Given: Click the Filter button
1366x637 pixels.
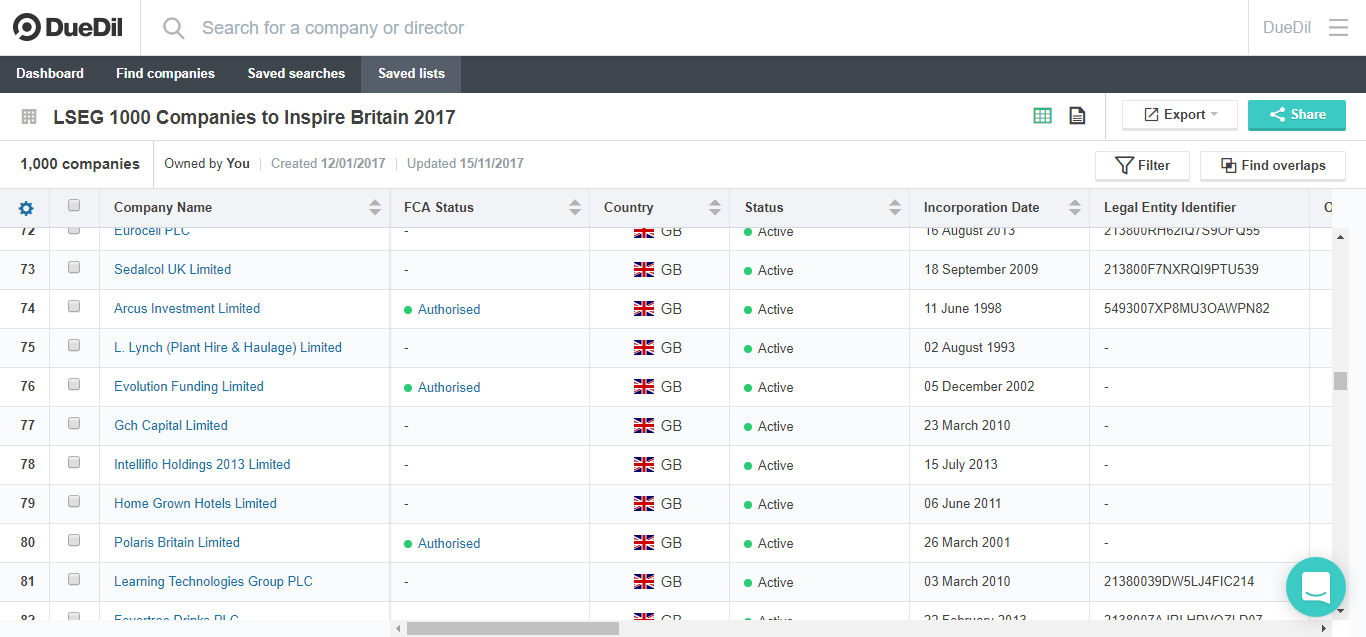Looking at the screenshot, I should (1142, 166).
